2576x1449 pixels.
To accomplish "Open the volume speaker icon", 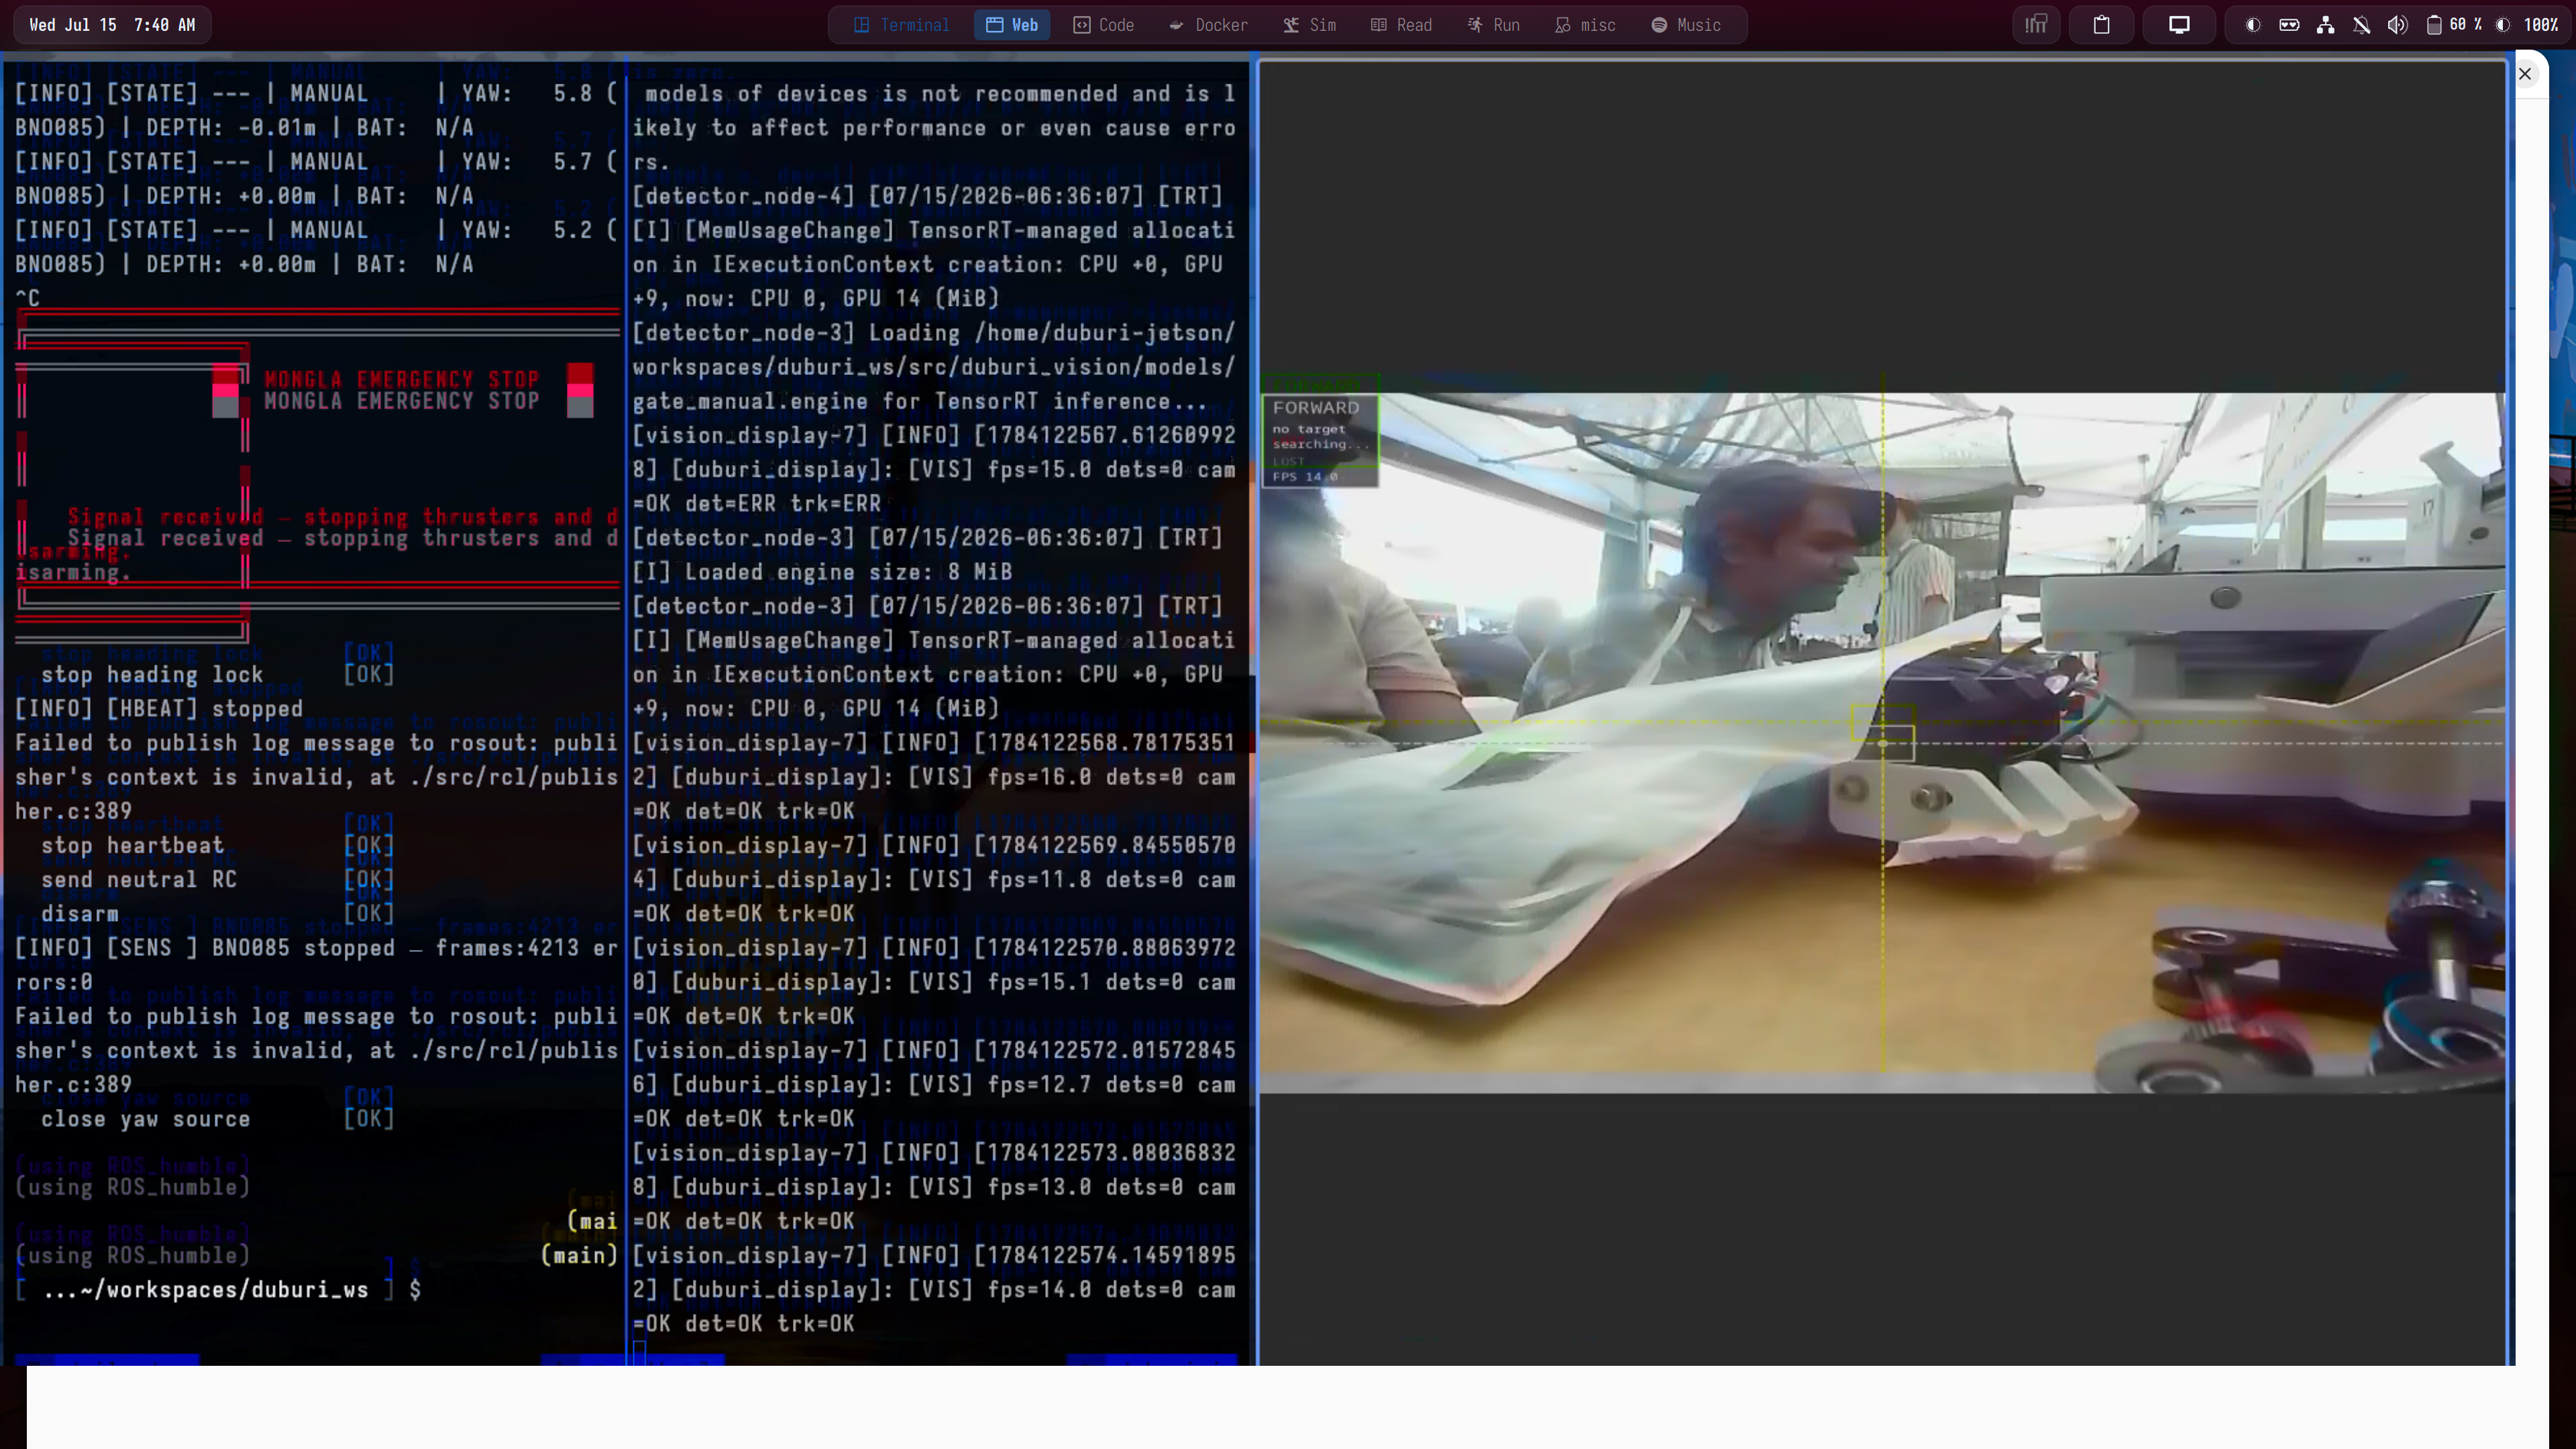I will pyautogui.click(x=2397, y=25).
